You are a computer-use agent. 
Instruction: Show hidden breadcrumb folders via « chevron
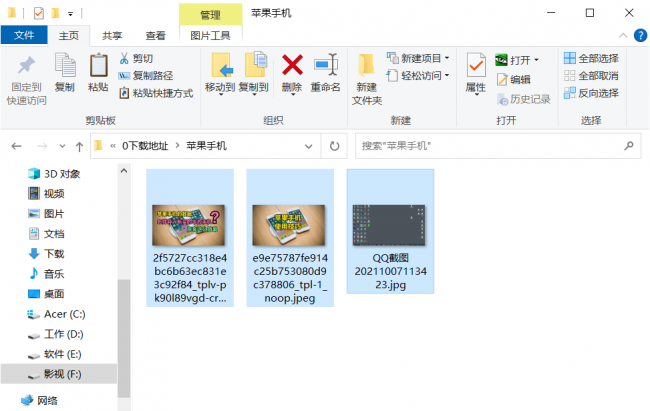click(113, 146)
